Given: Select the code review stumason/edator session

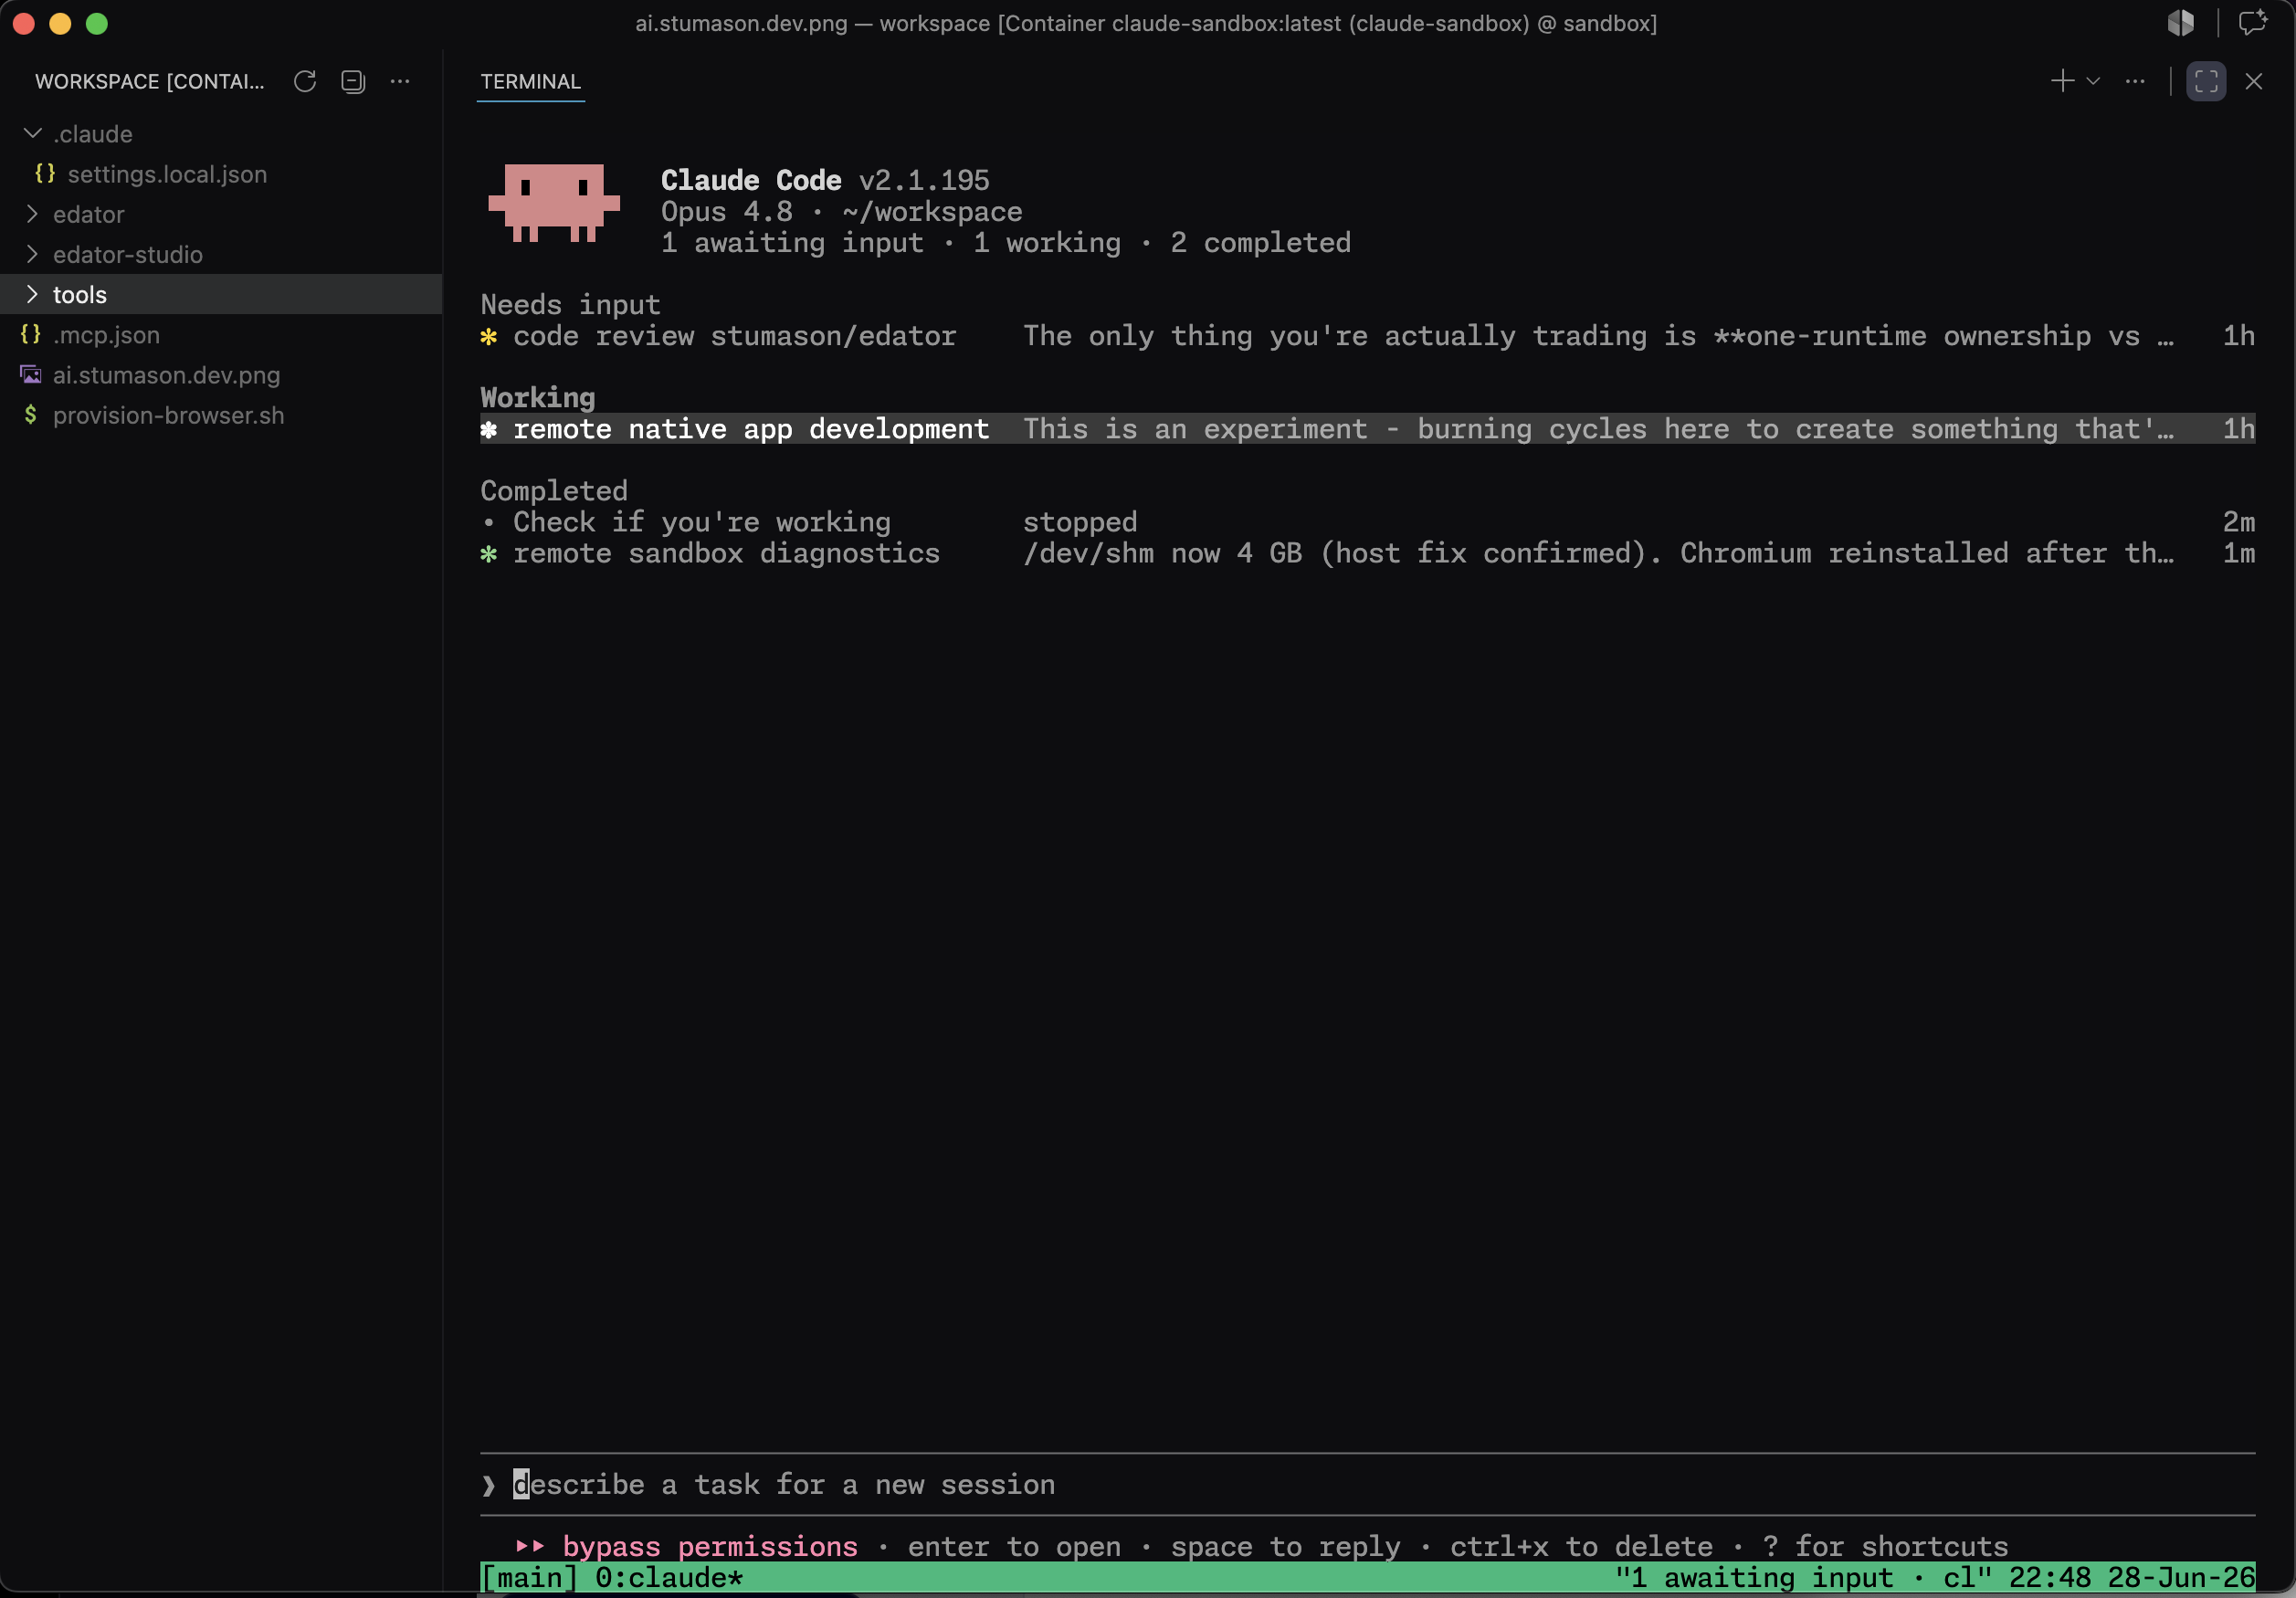Looking at the screenshot, I should (x=1367, y=336).
